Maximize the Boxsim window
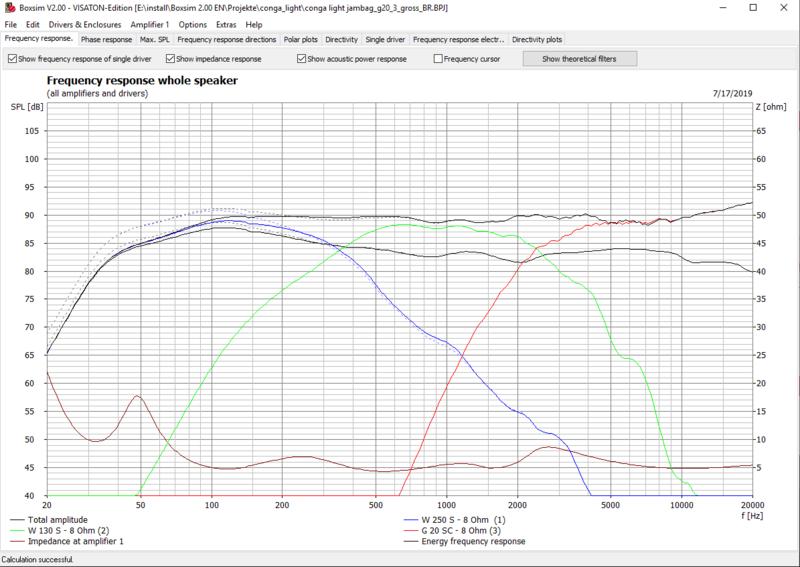This screenshot has width=800, height=567. 753,8
